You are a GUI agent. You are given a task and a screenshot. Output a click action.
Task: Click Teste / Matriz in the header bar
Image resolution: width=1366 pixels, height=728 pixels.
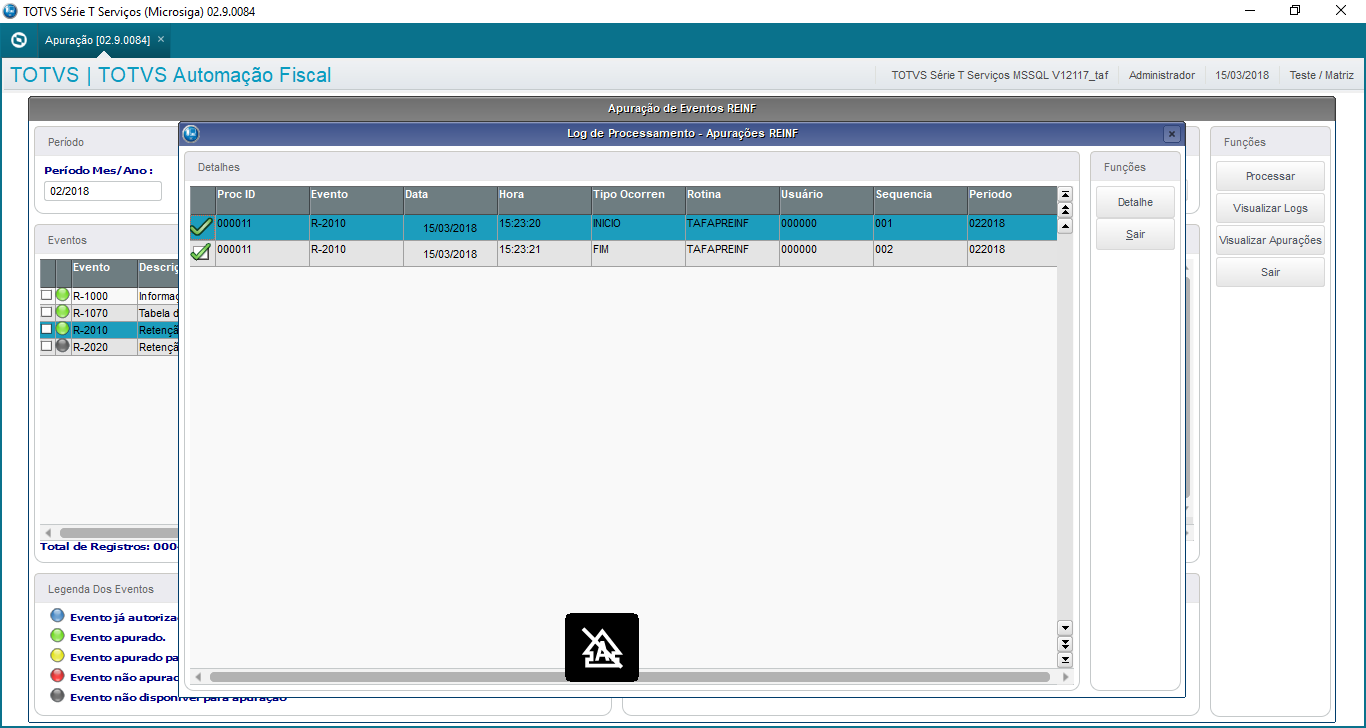pos(1322,75)
